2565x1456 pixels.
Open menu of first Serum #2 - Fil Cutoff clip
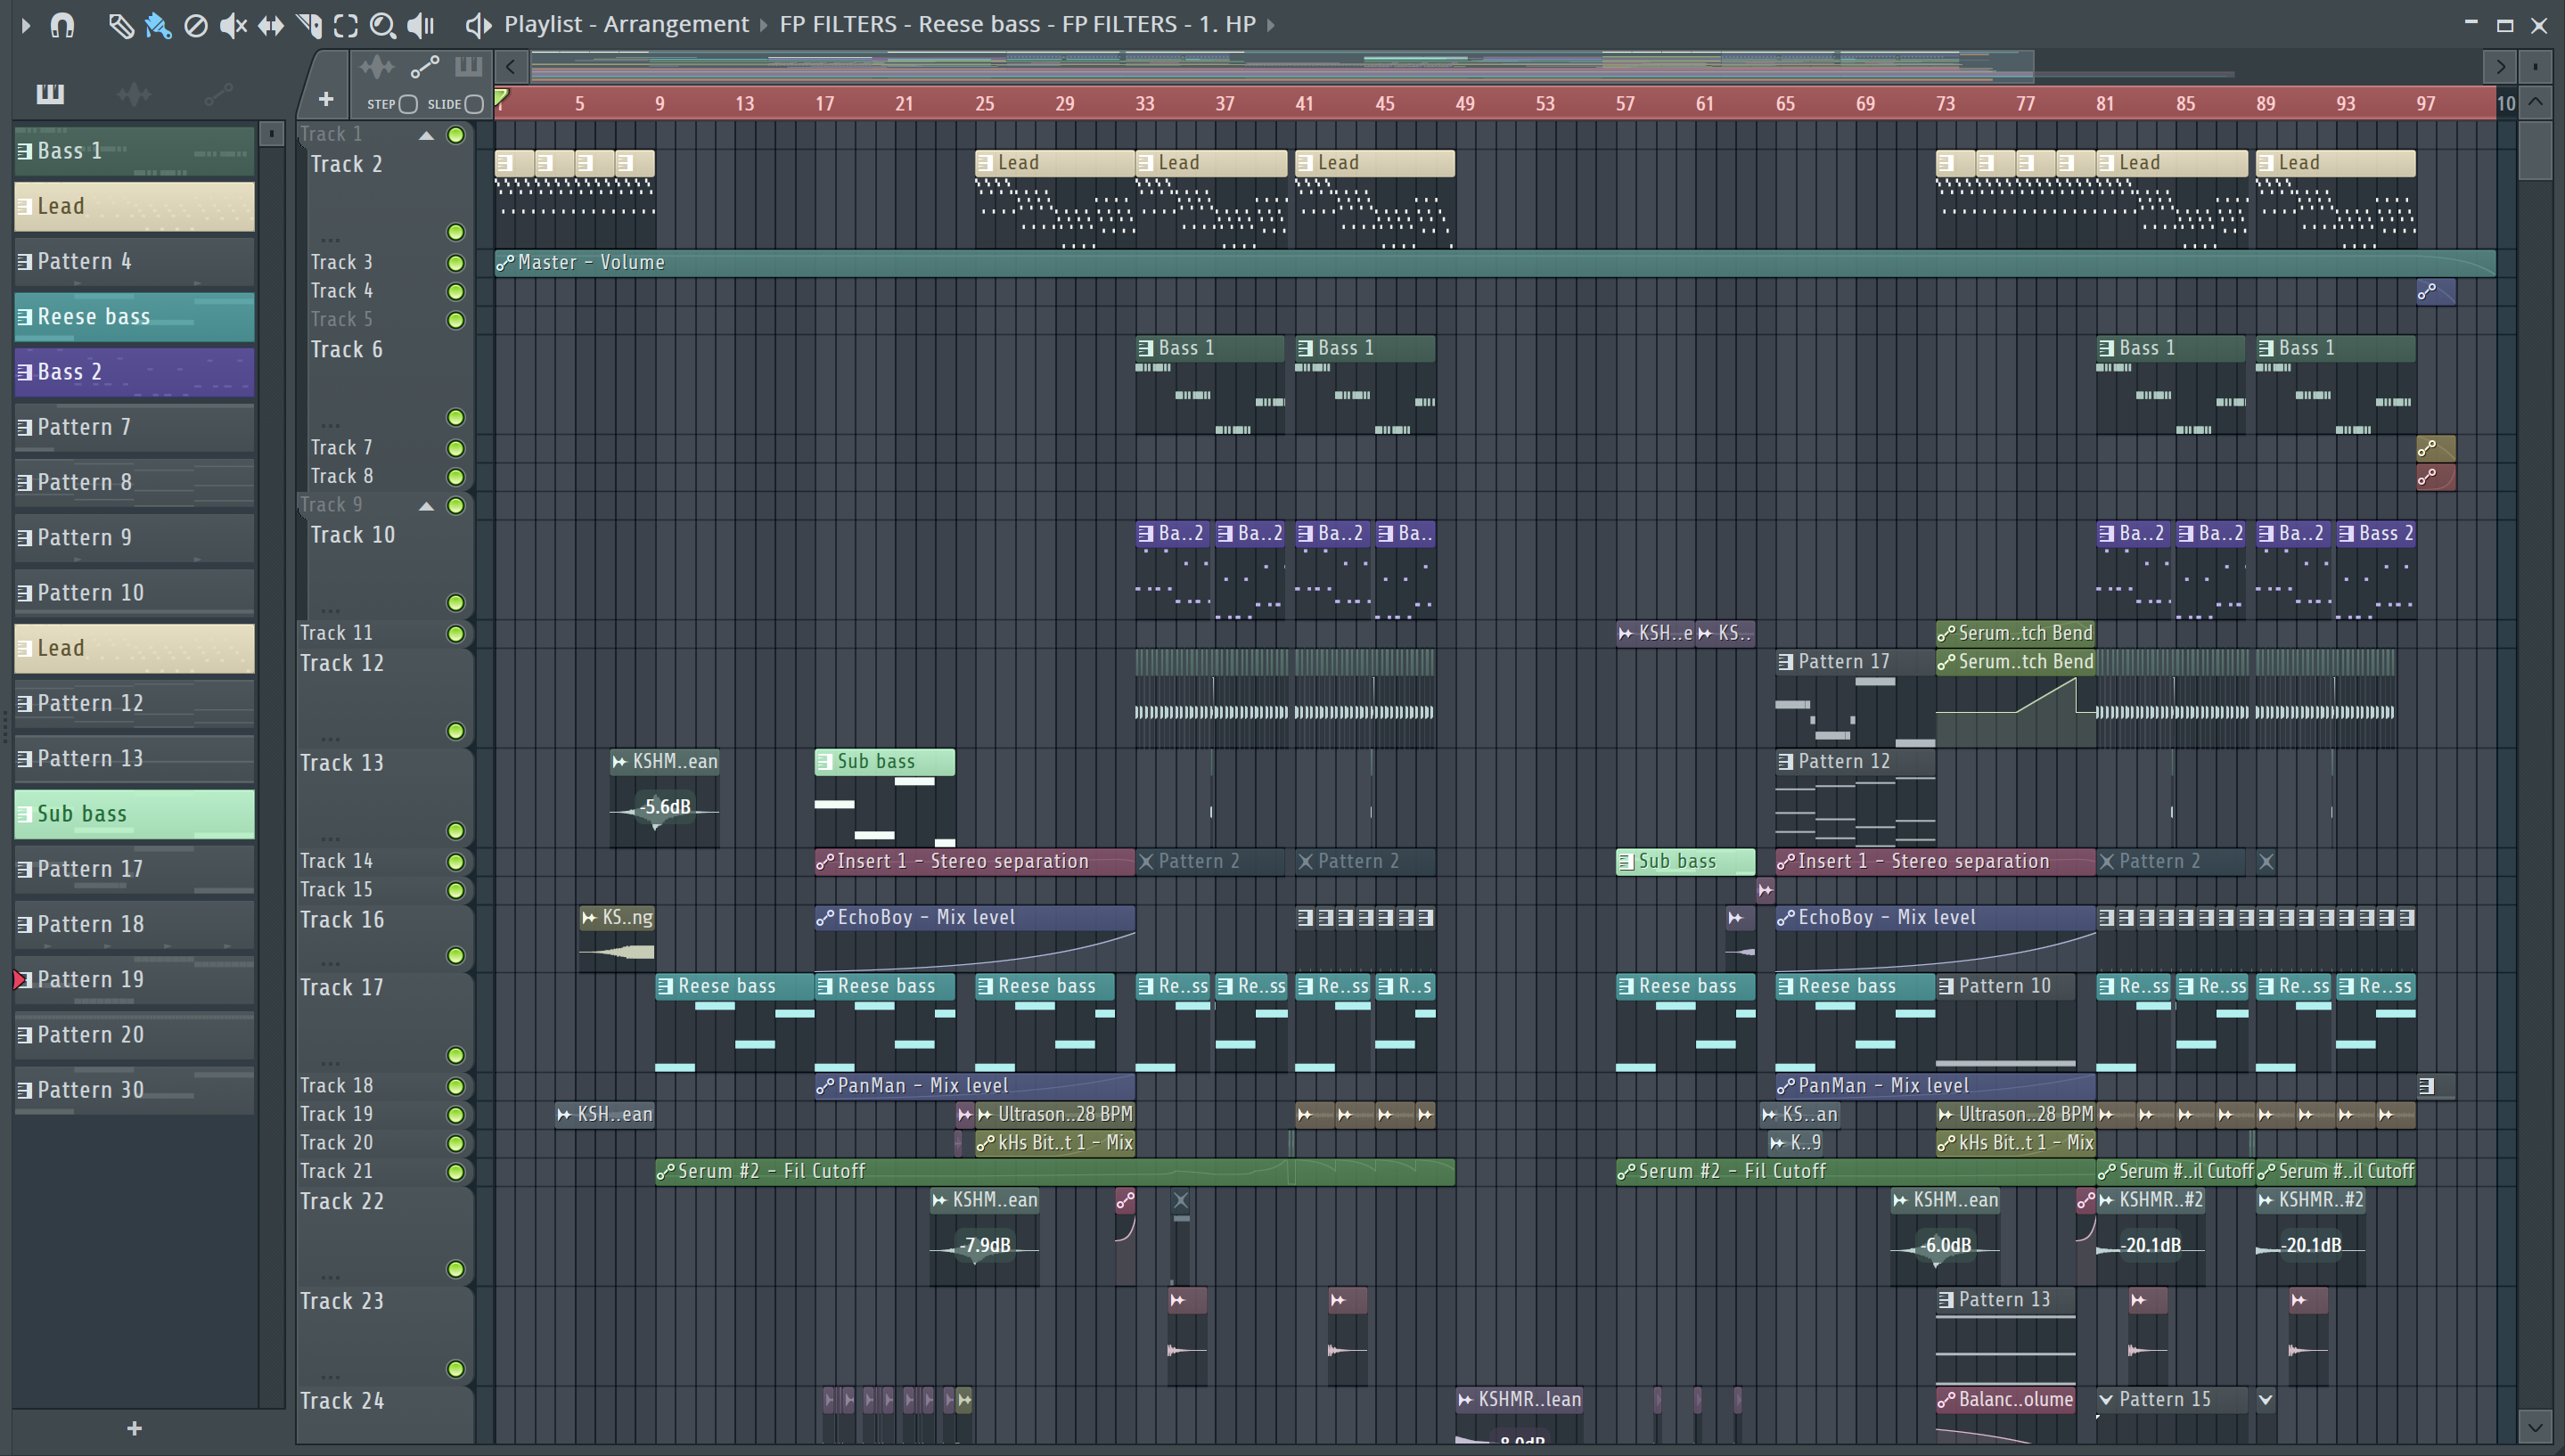[665, 1172]
